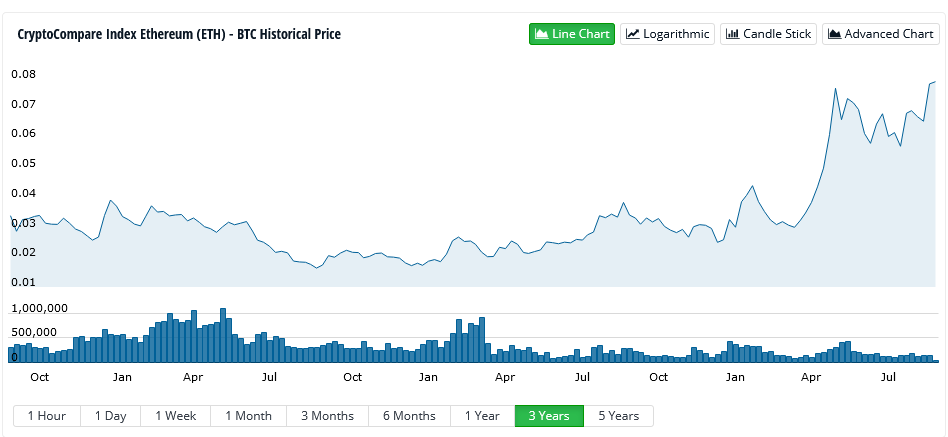Switch to Logarithmic chart view
948x437 pixels.
667,34
